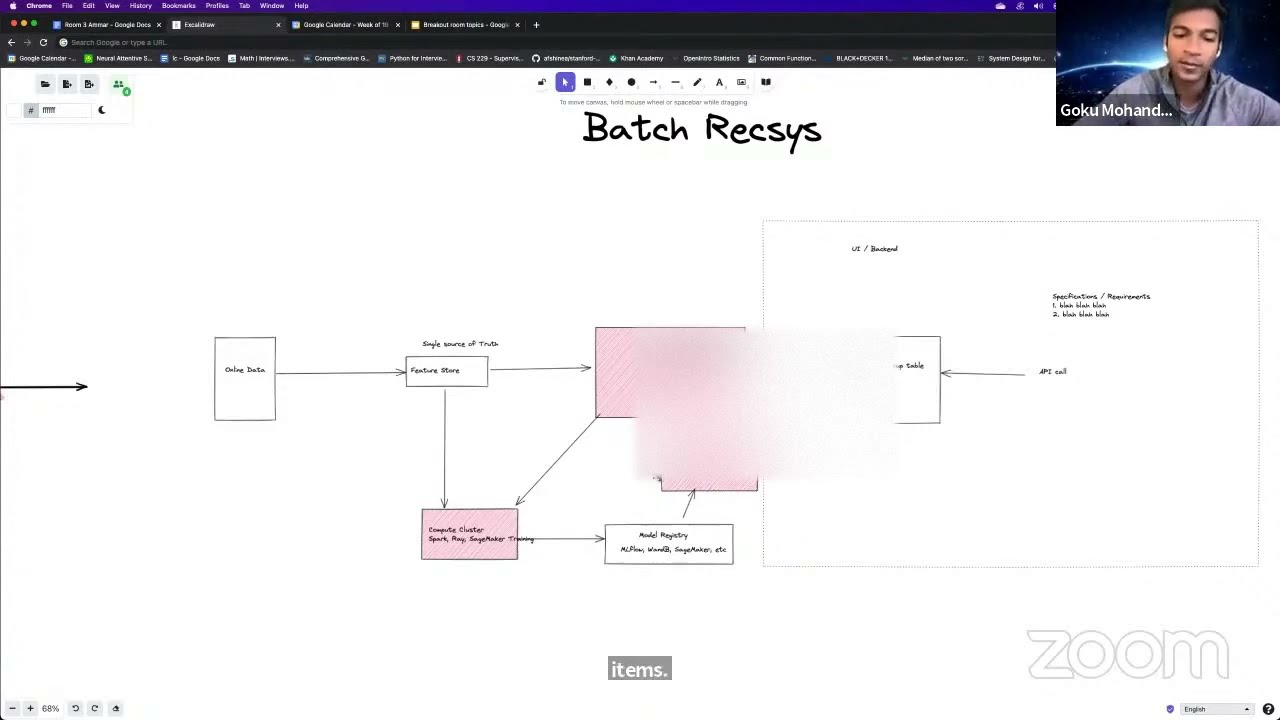Select the ellipse shape tool

tap(631, 82)
